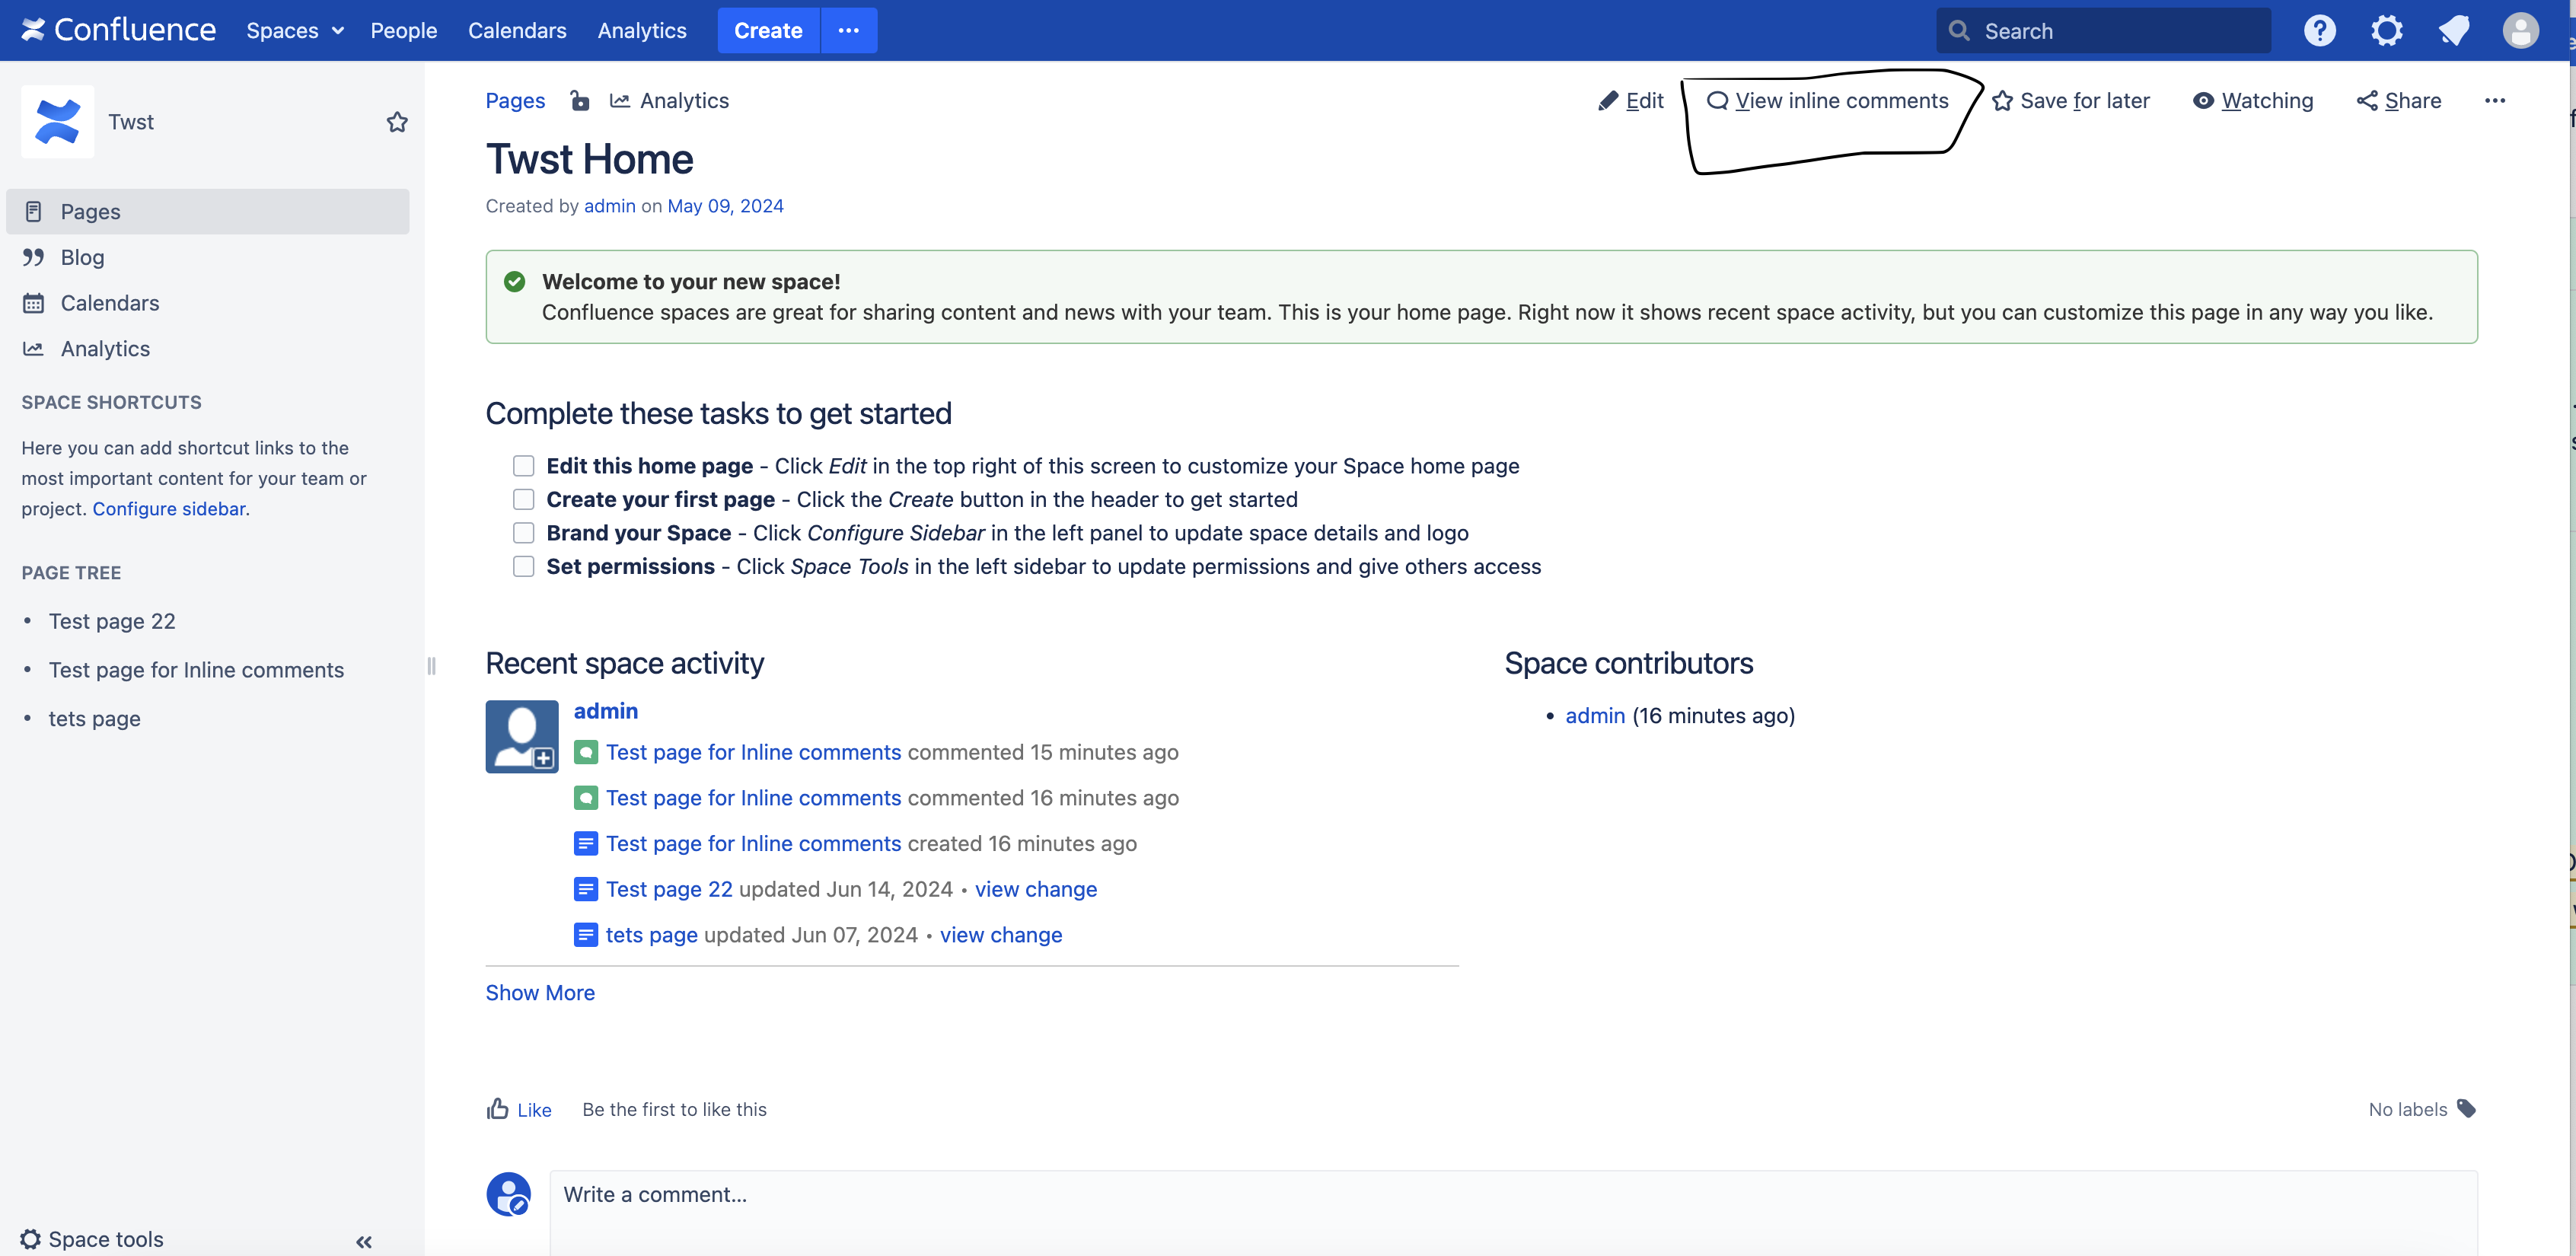Open the page ellipsis actions menu
This screenshot has width=2576, height=1256.
2494,100
